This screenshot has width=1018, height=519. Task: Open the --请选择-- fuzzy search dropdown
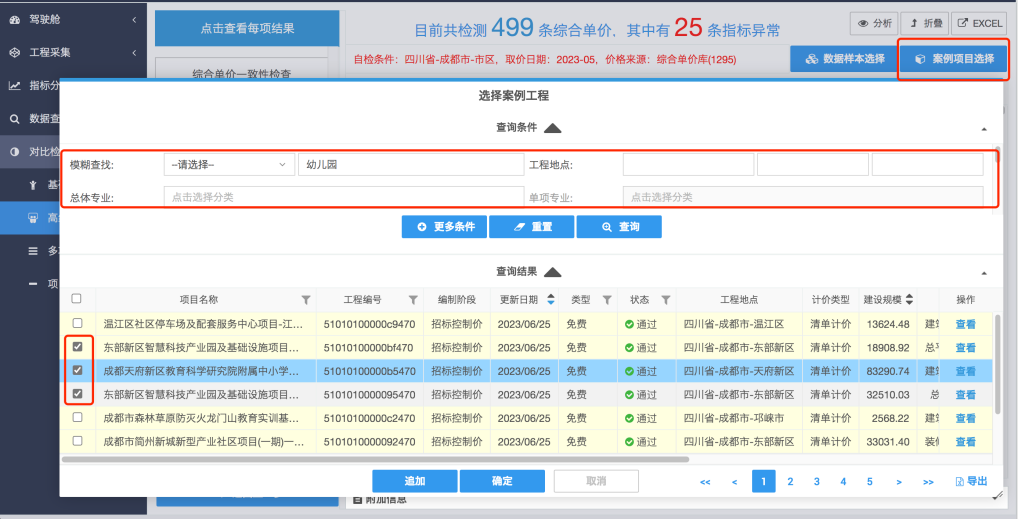pos(229,165)
